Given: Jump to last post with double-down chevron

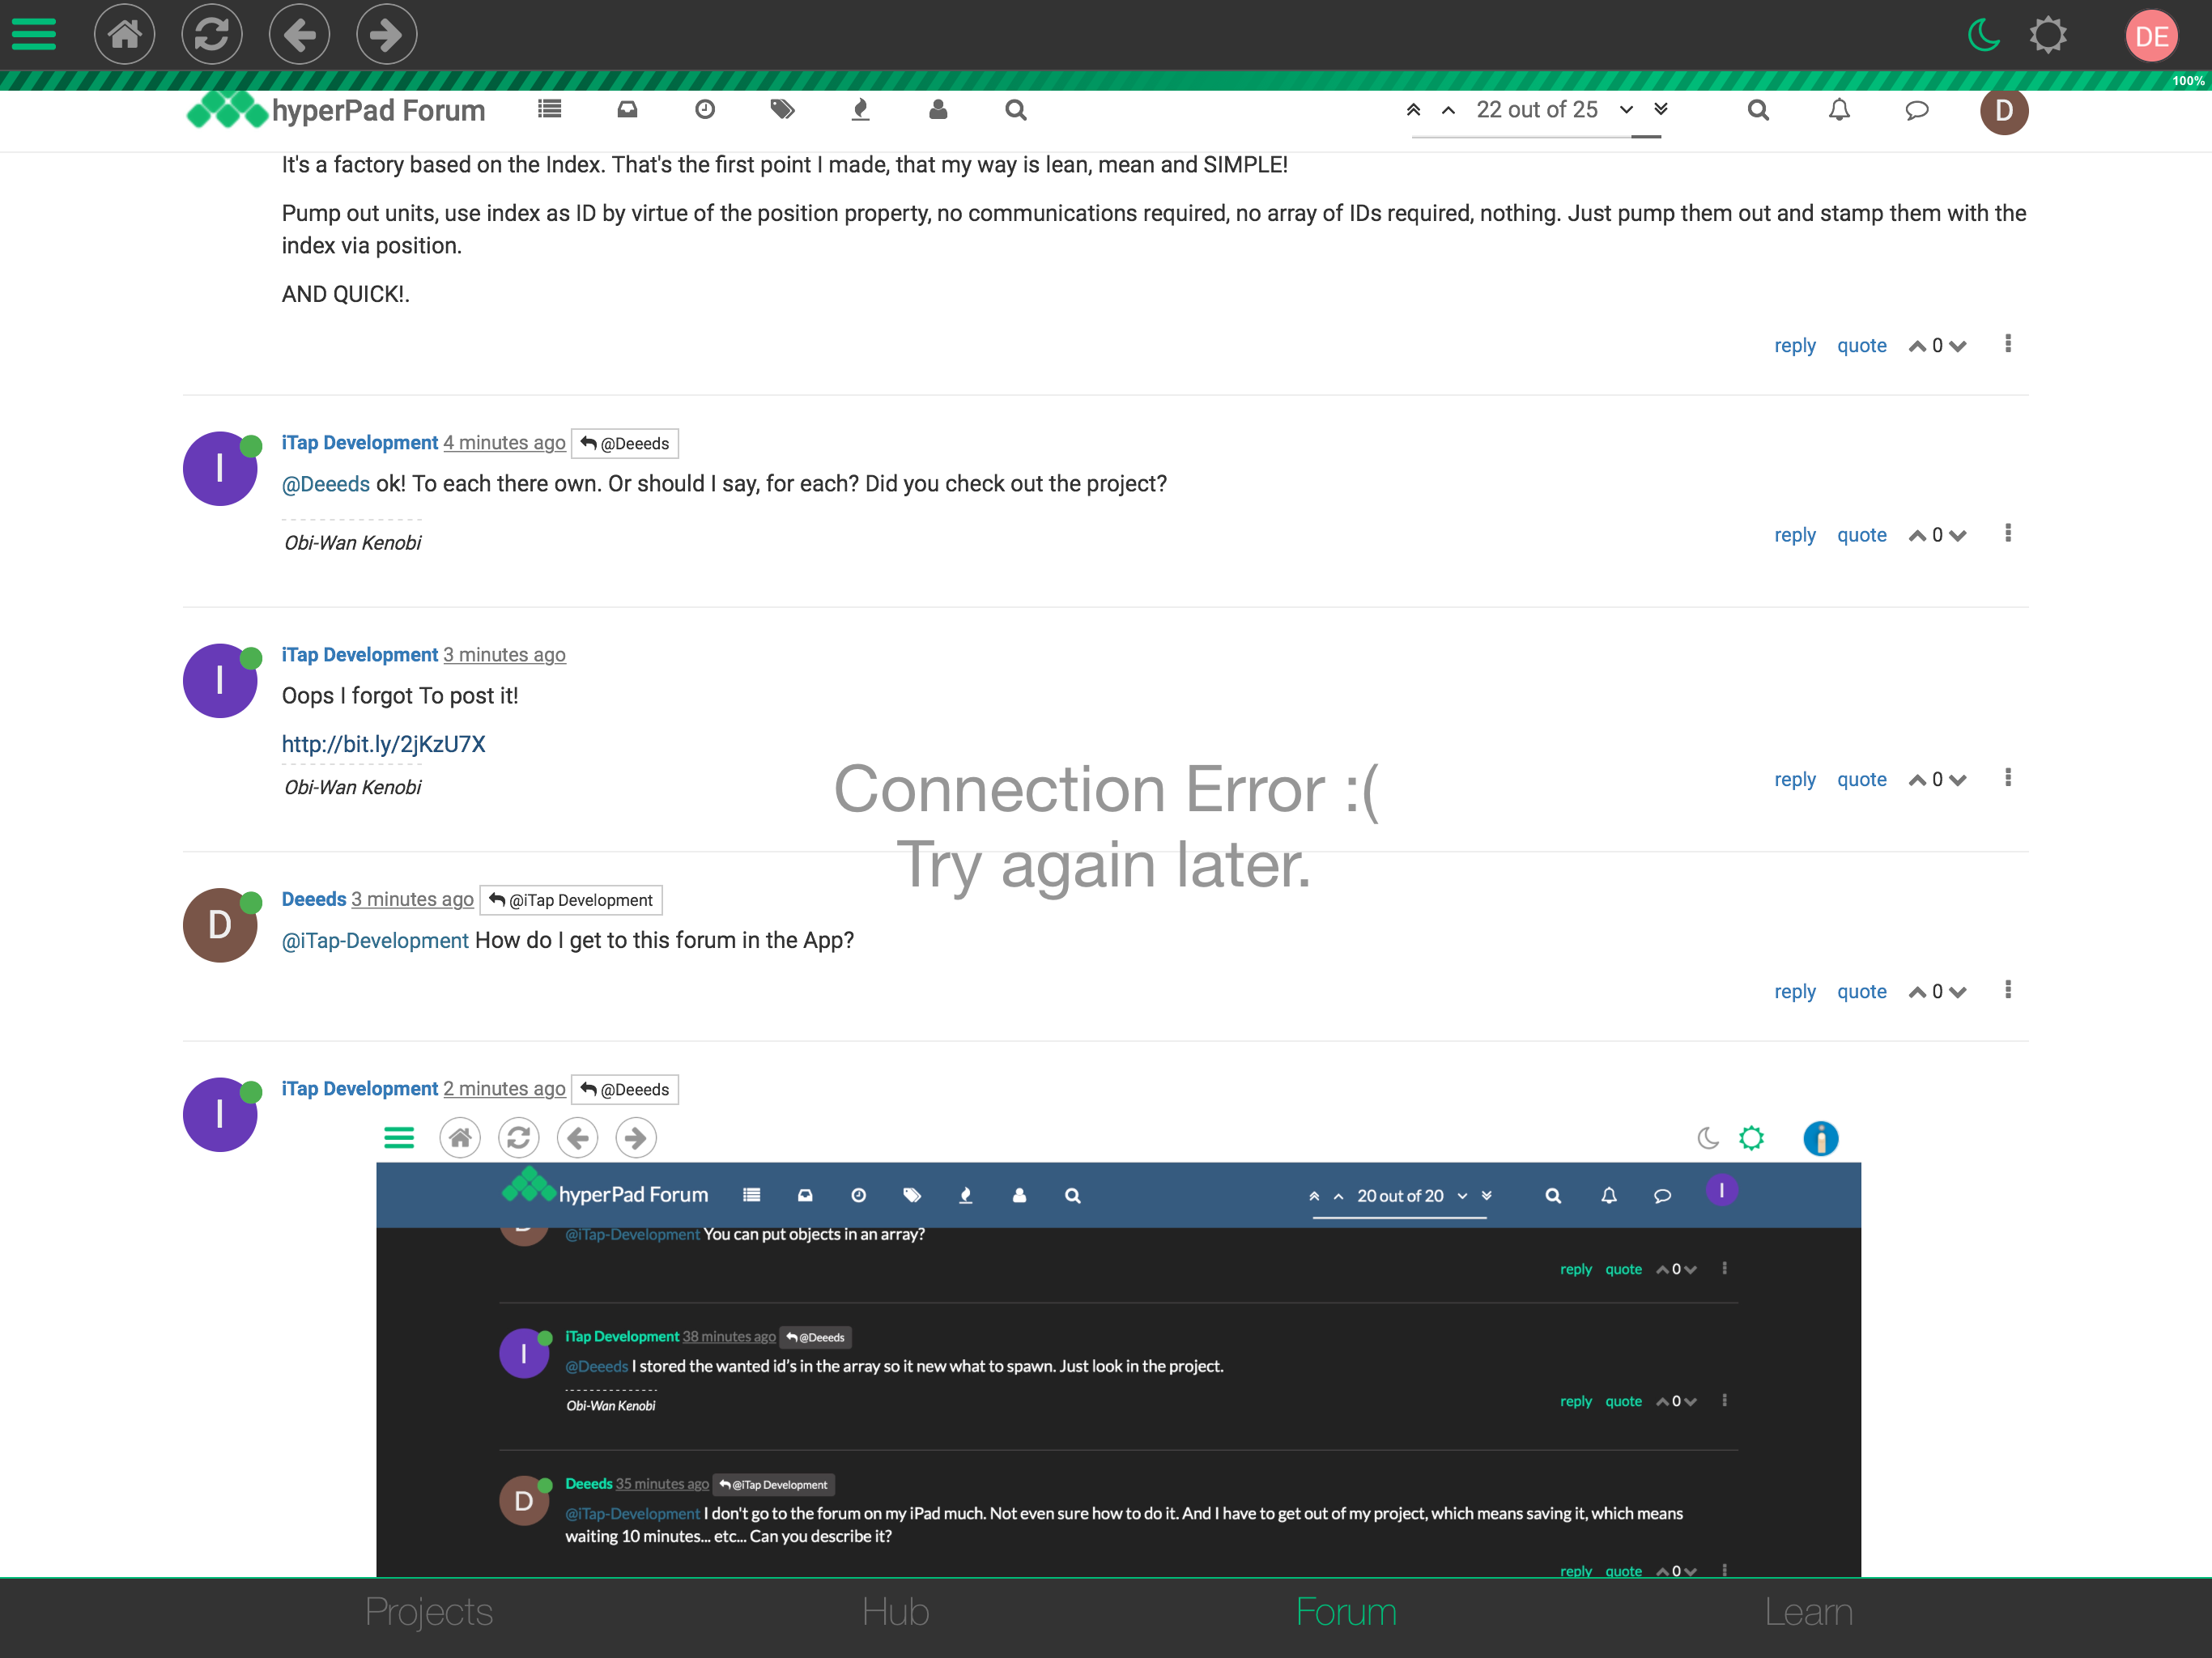Looking at the screenshot, I should pos(1661,109).
